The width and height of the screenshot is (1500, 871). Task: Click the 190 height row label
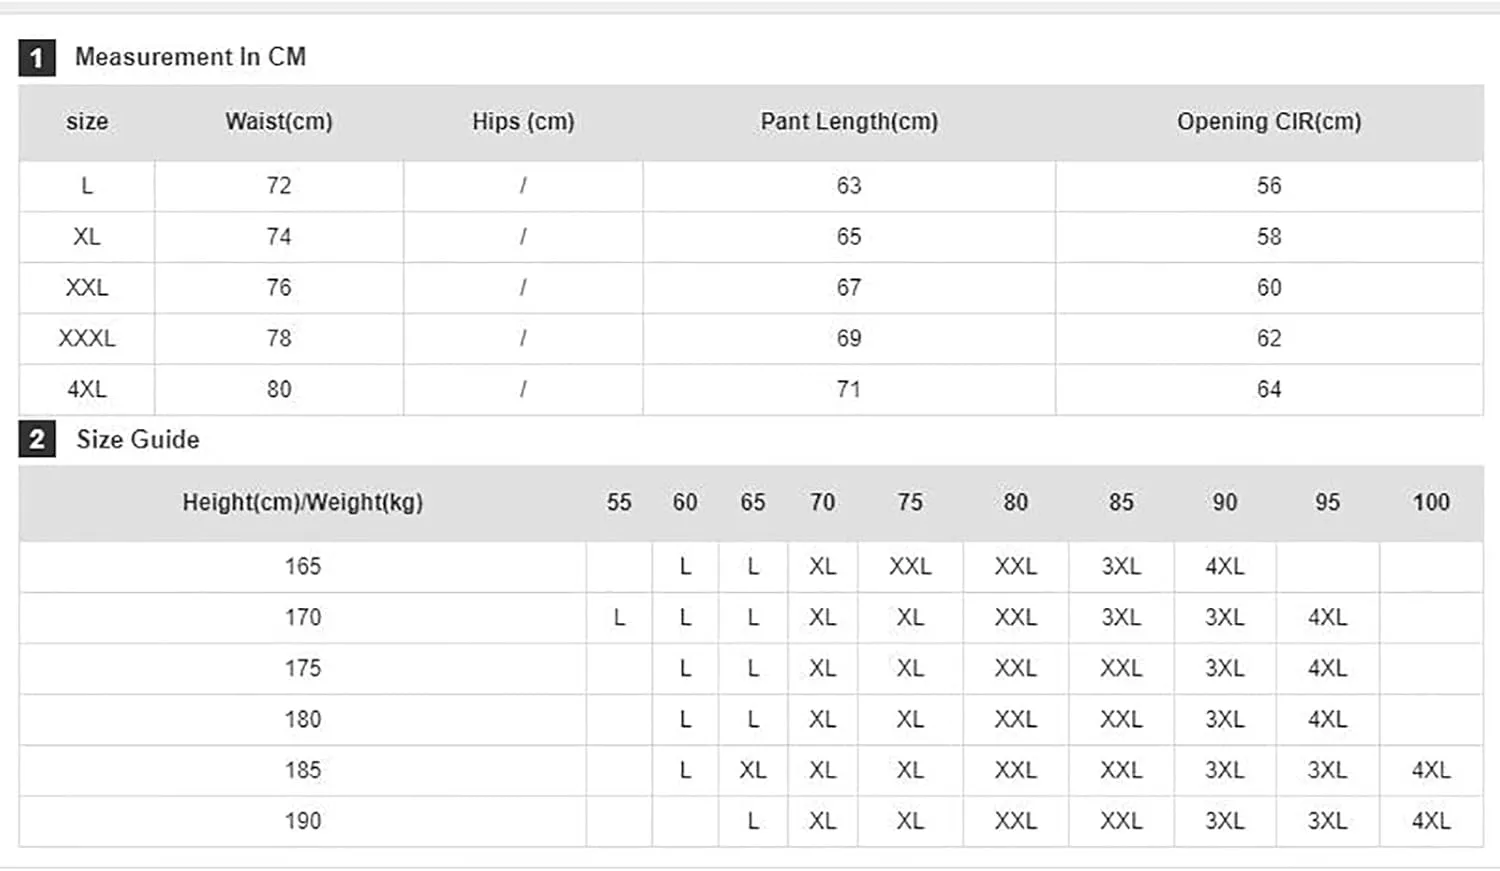[x=303, y=821]
